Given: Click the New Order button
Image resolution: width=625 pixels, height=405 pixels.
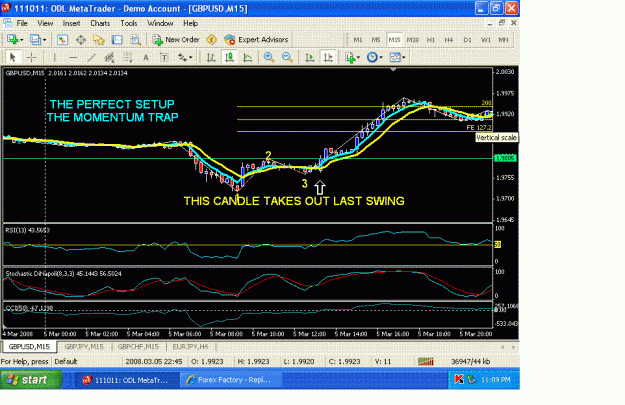Looking at the screenshot, I should click(176, 39).
